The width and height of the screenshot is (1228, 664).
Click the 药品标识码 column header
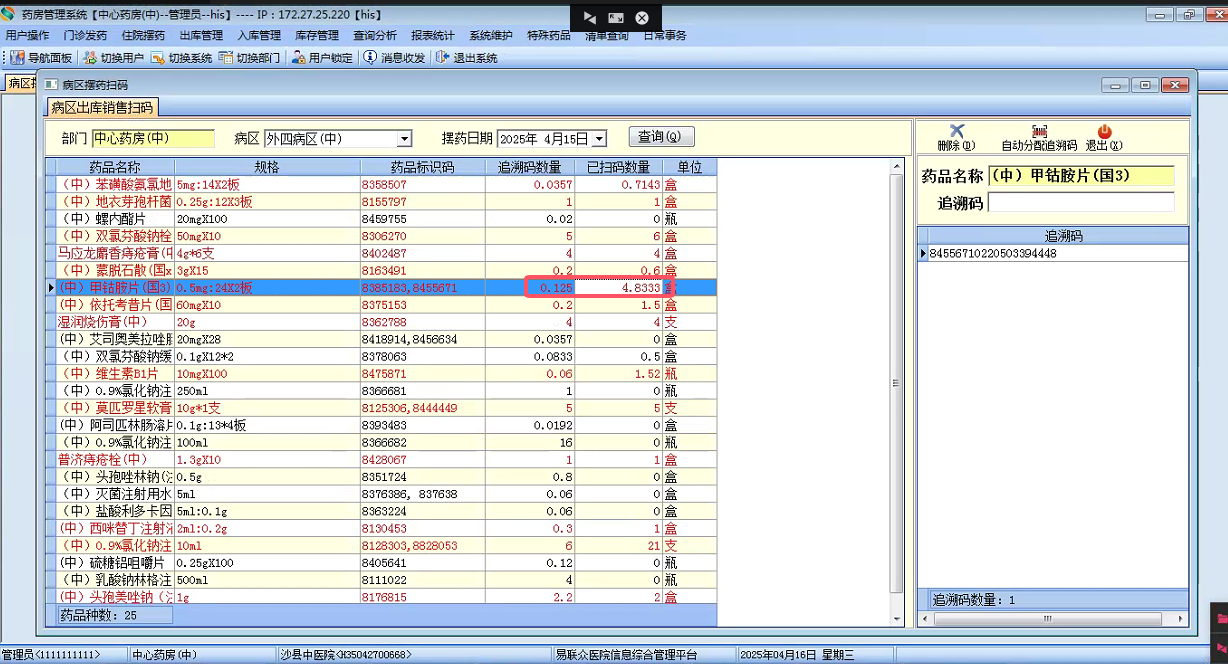[x=422, y=167]
